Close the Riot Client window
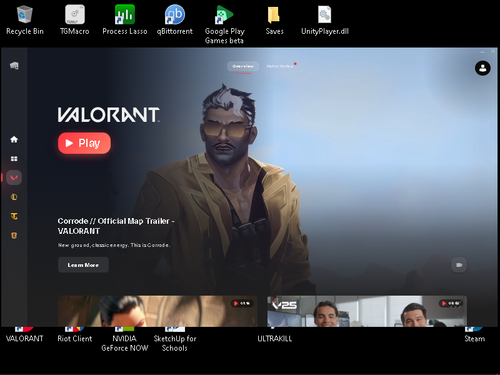Viewport: 500px width, 375px height. click(493, 51)
